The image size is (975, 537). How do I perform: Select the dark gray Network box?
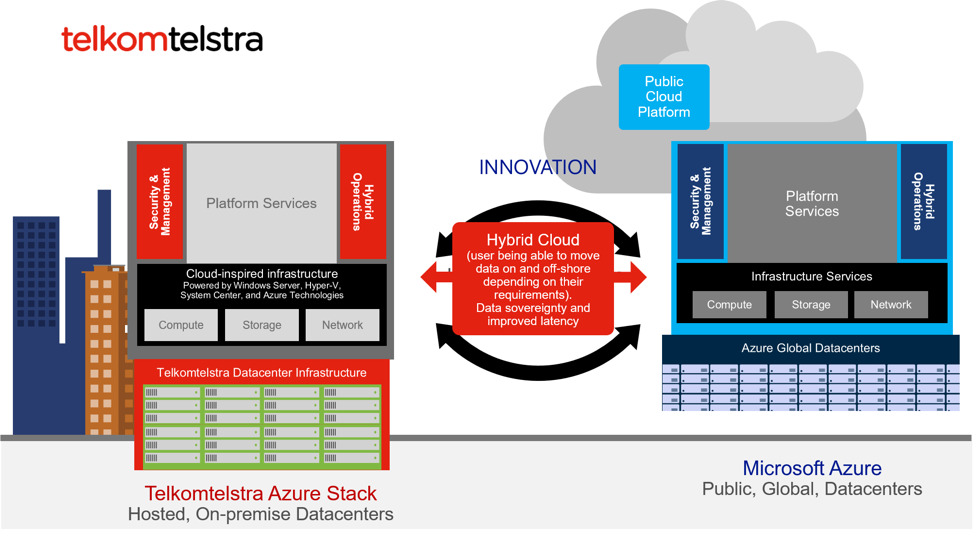click(x=891, y=305)
